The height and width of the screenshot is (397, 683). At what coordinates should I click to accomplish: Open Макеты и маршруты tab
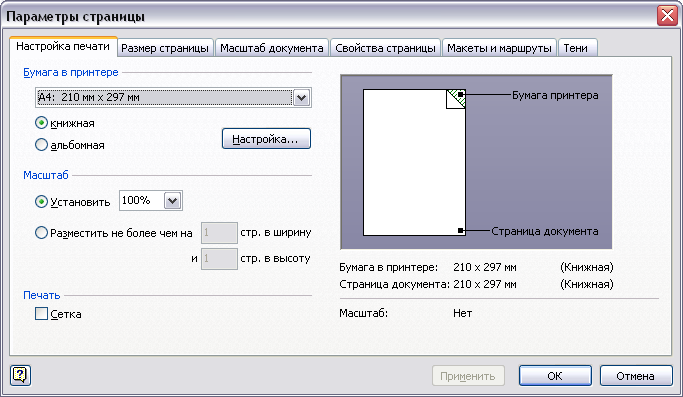pyautogui.click(x=499, y=48)
